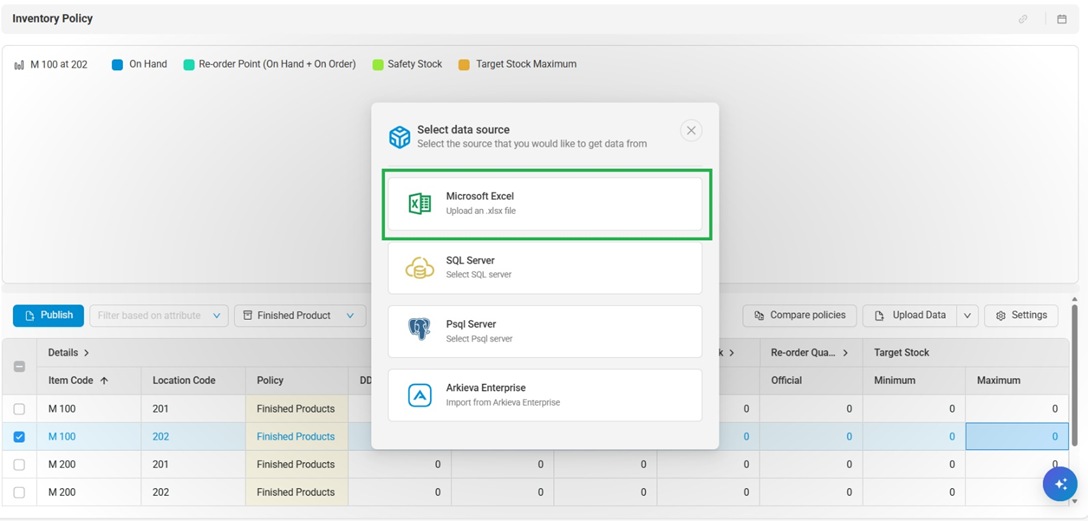Open the Filter based on attribute dropdown
Screen dimensions: 1088x521
[159, 316]
